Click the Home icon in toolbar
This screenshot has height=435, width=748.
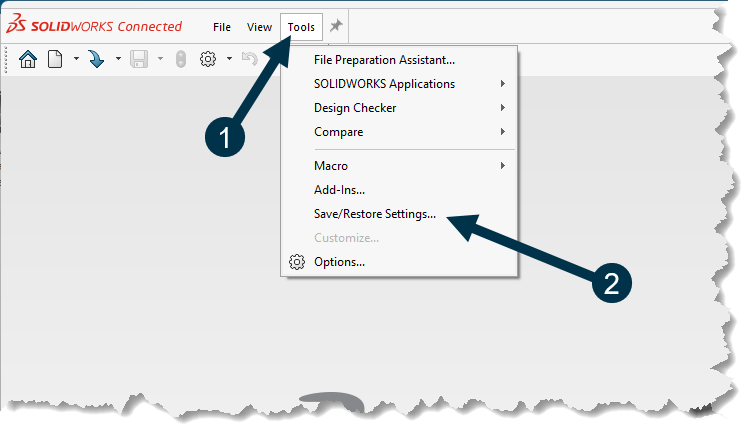[x=28, y=59]
